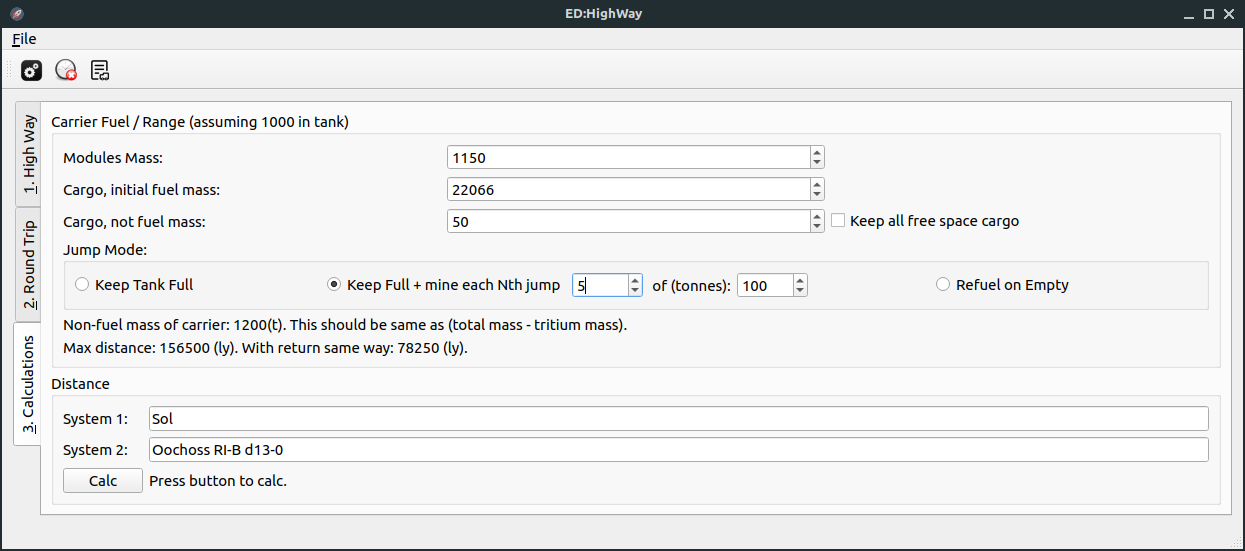Decrease Cargo not fuel mass

[817, 227]
